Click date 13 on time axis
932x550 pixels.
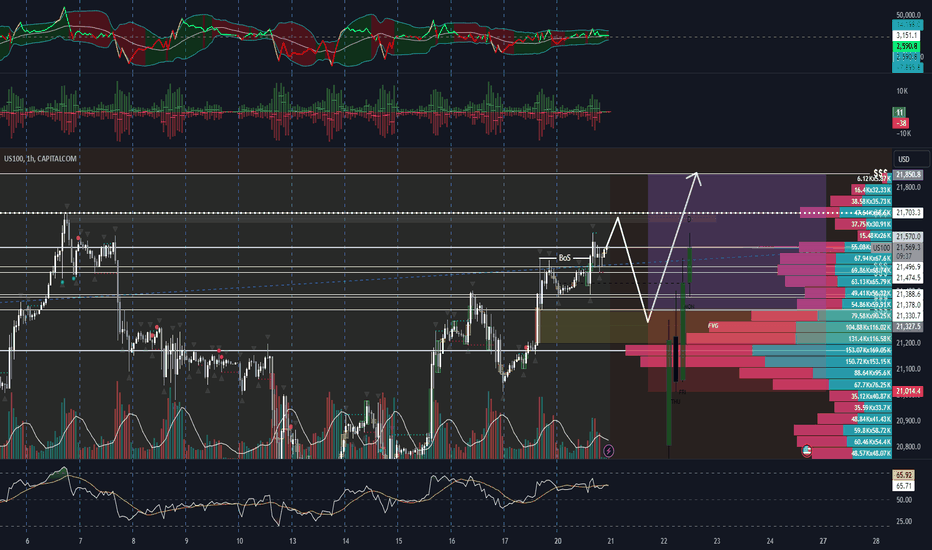coord(292,541)
